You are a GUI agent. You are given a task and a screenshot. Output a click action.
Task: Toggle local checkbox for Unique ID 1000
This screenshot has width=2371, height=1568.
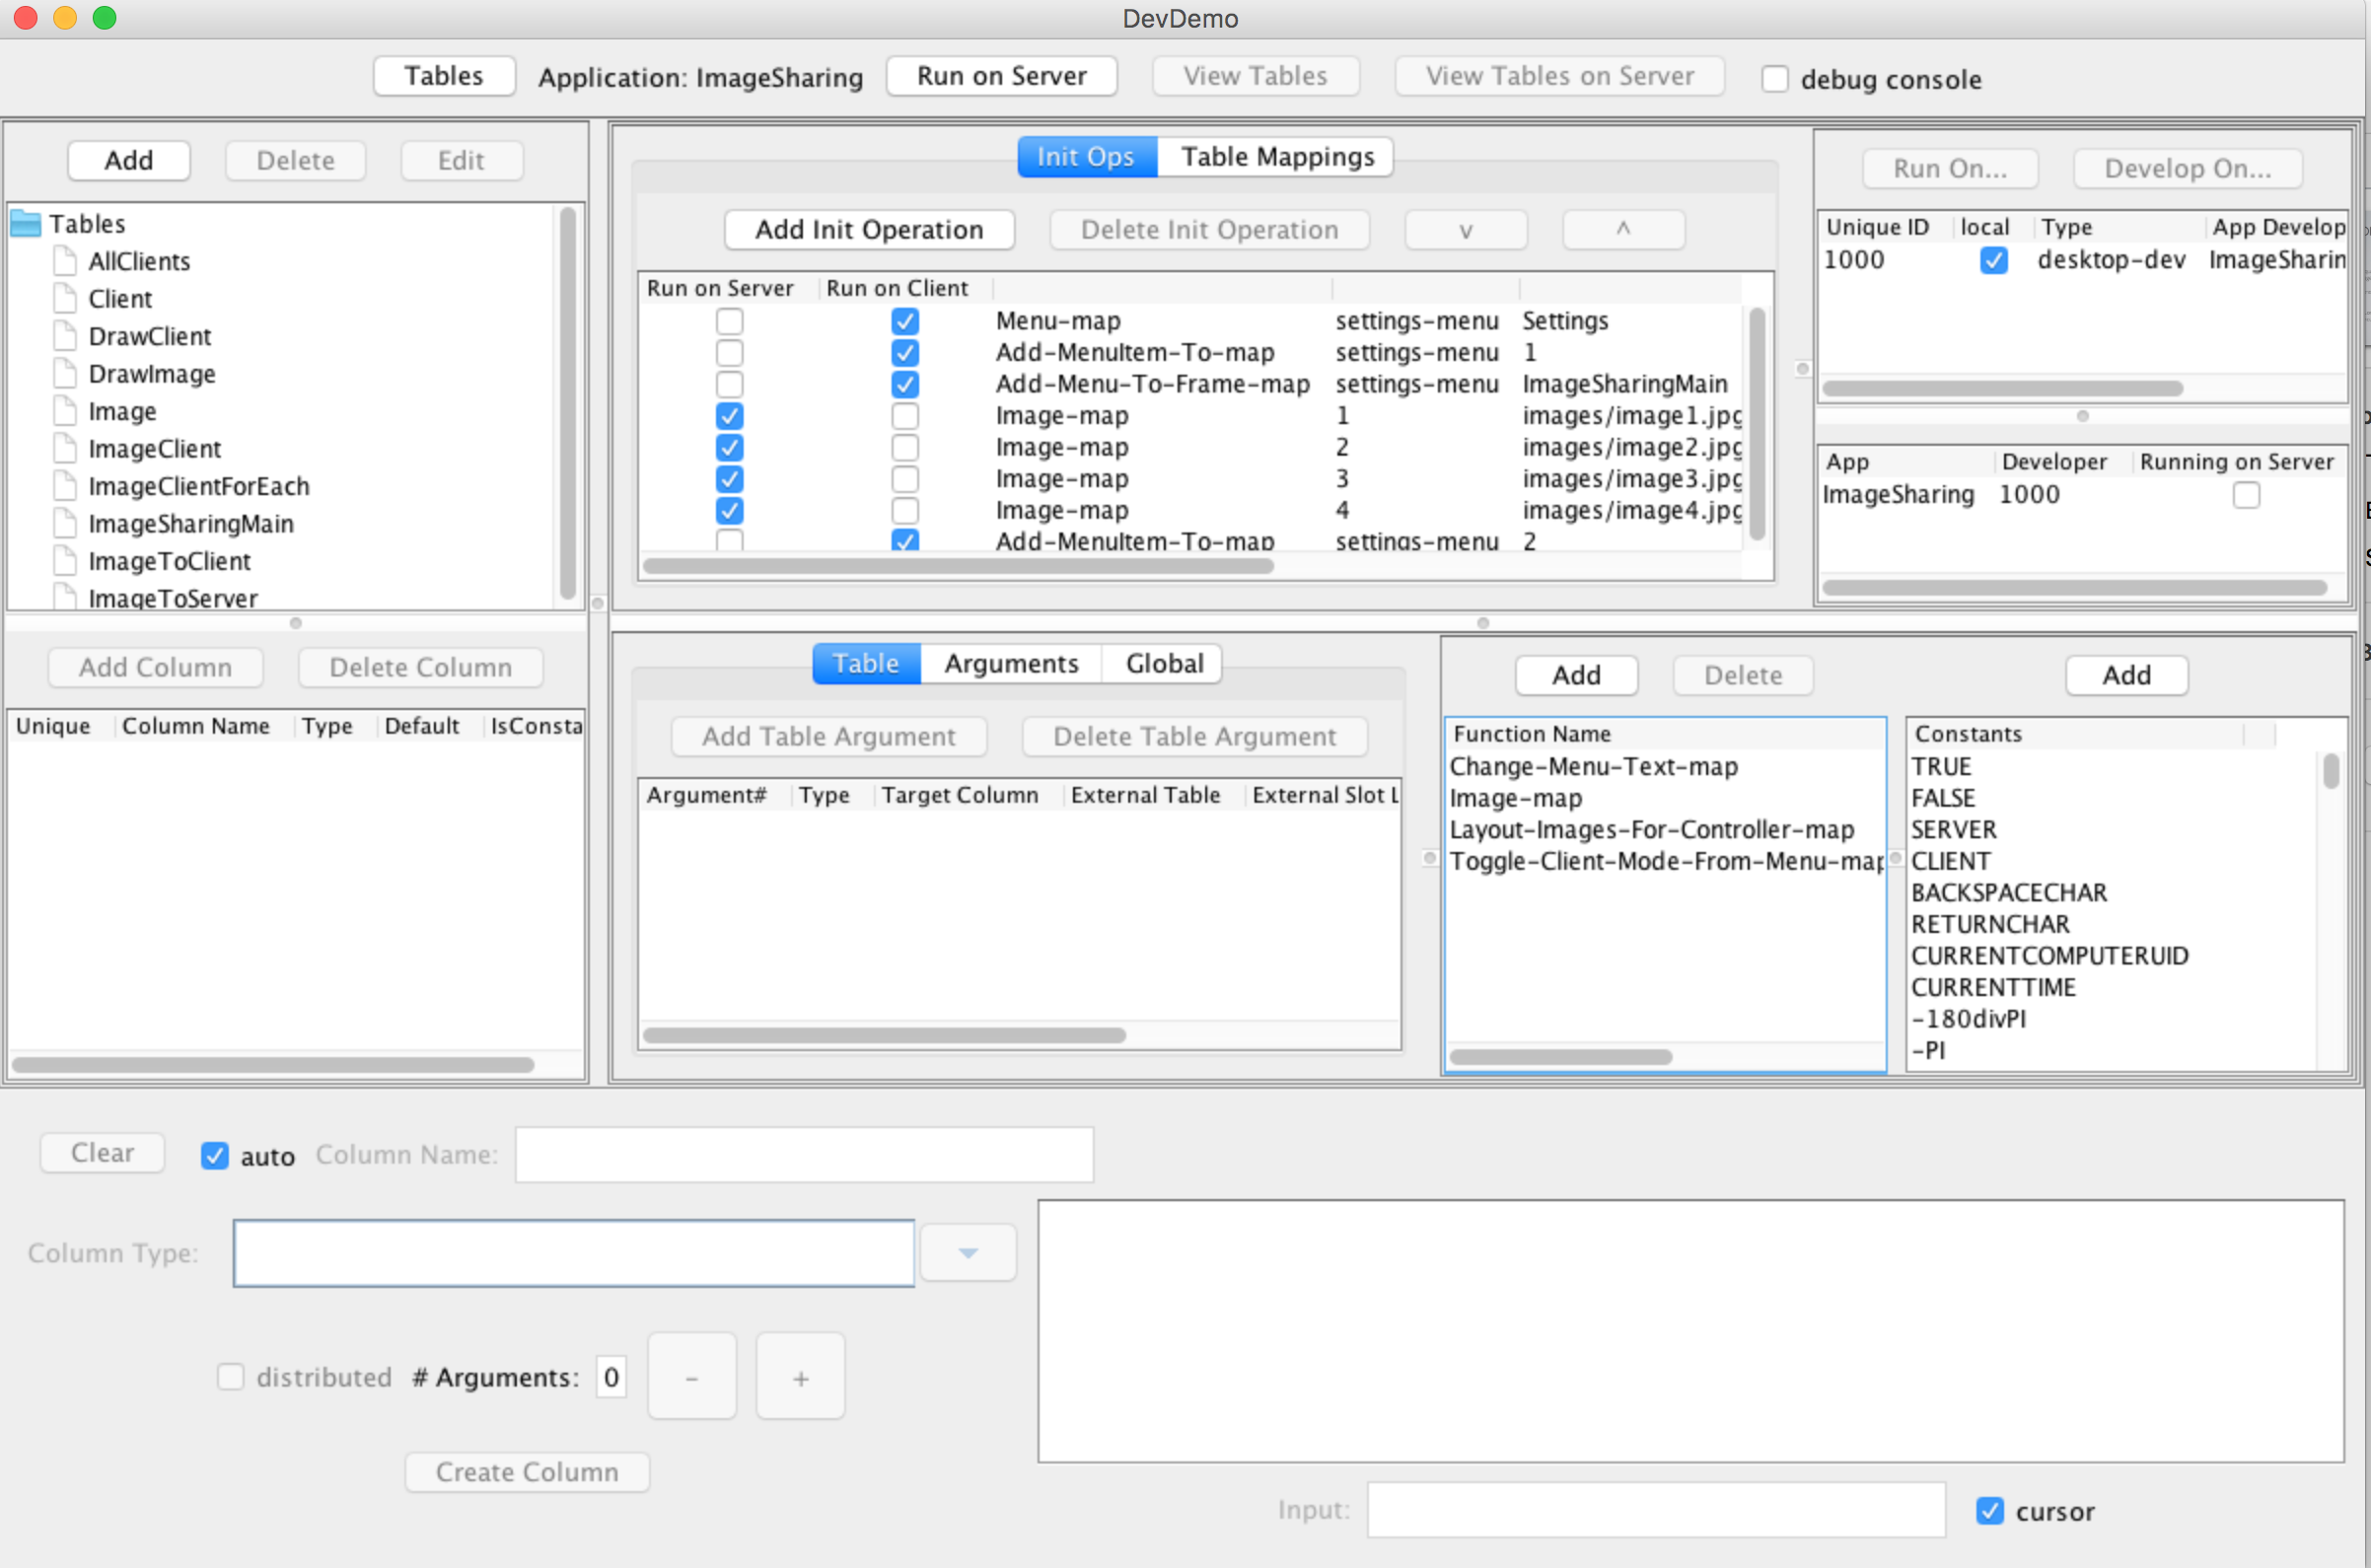coord(1994,261)
